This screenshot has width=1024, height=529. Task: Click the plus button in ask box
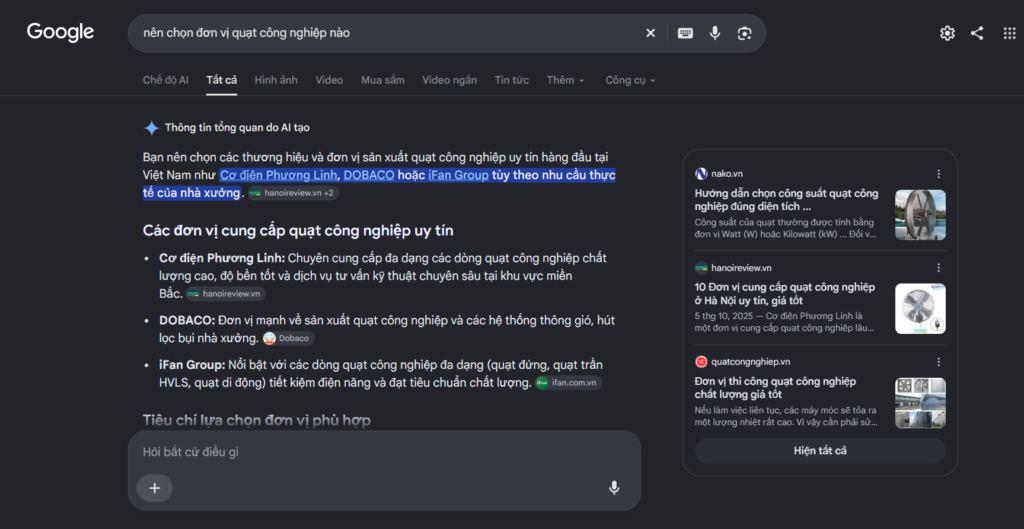click(x=155, y=488)
